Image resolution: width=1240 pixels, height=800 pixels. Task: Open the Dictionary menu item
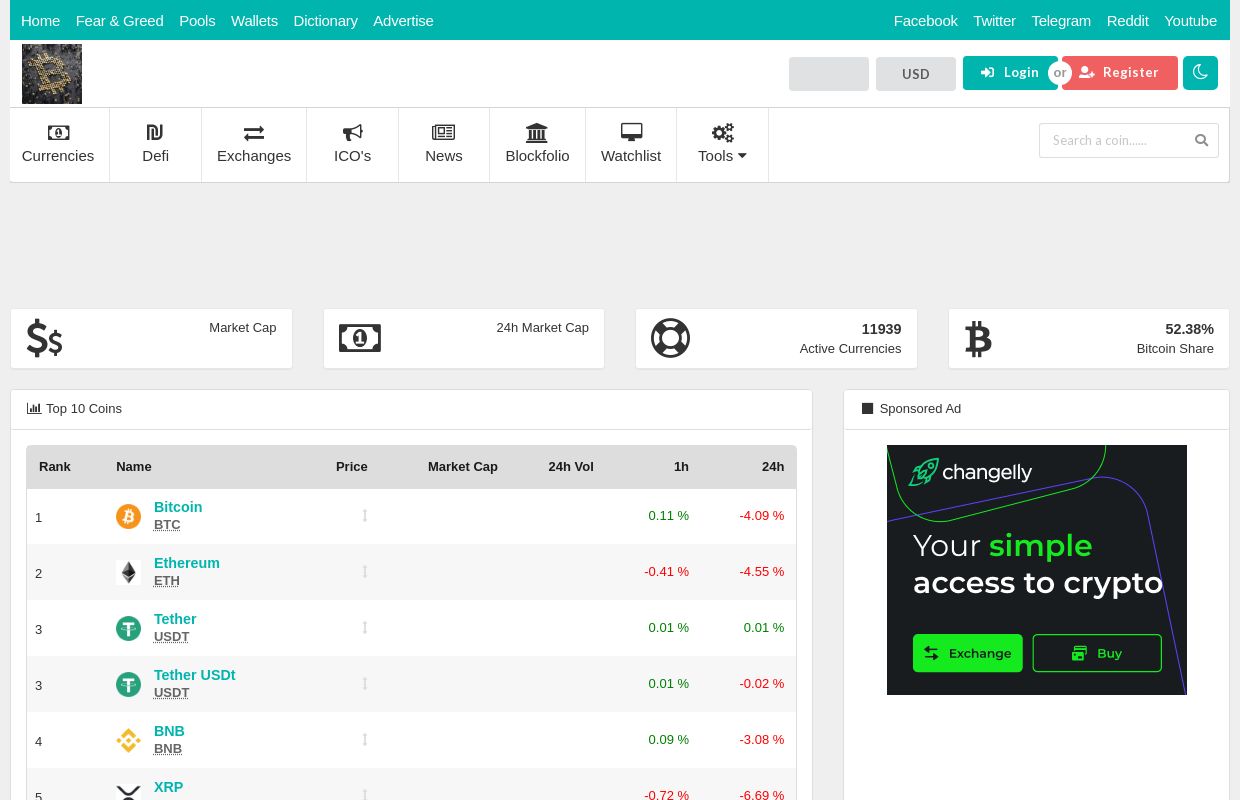(325, 20)
